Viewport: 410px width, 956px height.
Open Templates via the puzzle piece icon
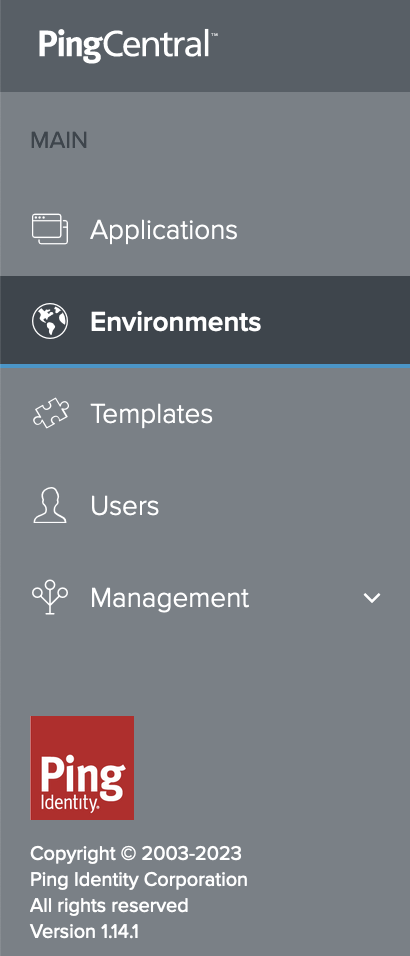tap(50, 413)
